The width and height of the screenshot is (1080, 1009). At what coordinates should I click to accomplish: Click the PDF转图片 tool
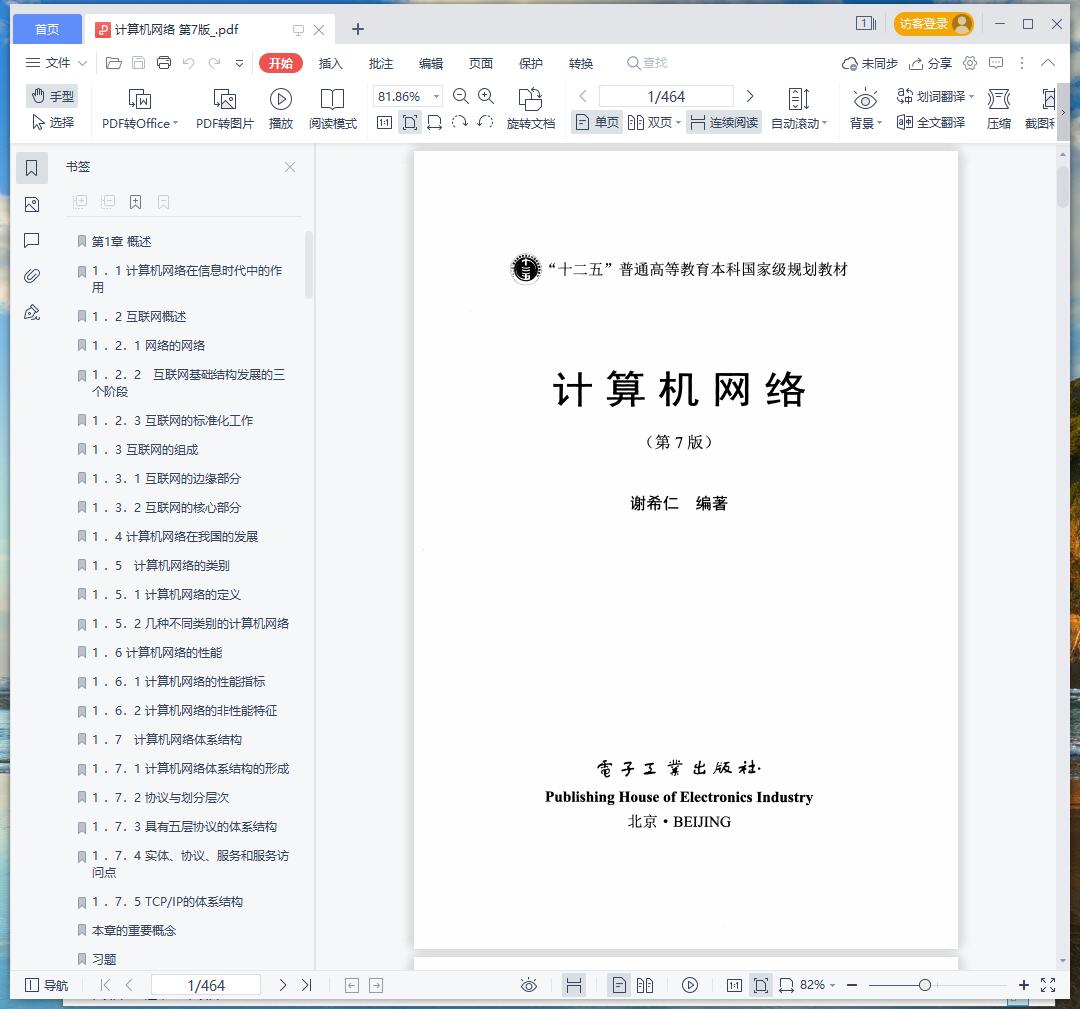pos(225,109)
